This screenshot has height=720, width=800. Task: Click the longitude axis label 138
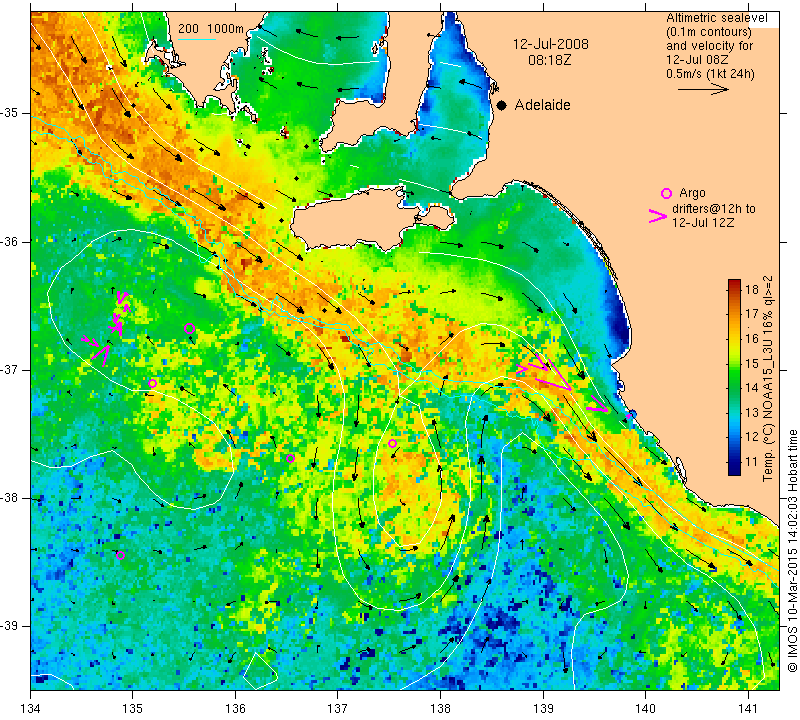click(440, 709)
